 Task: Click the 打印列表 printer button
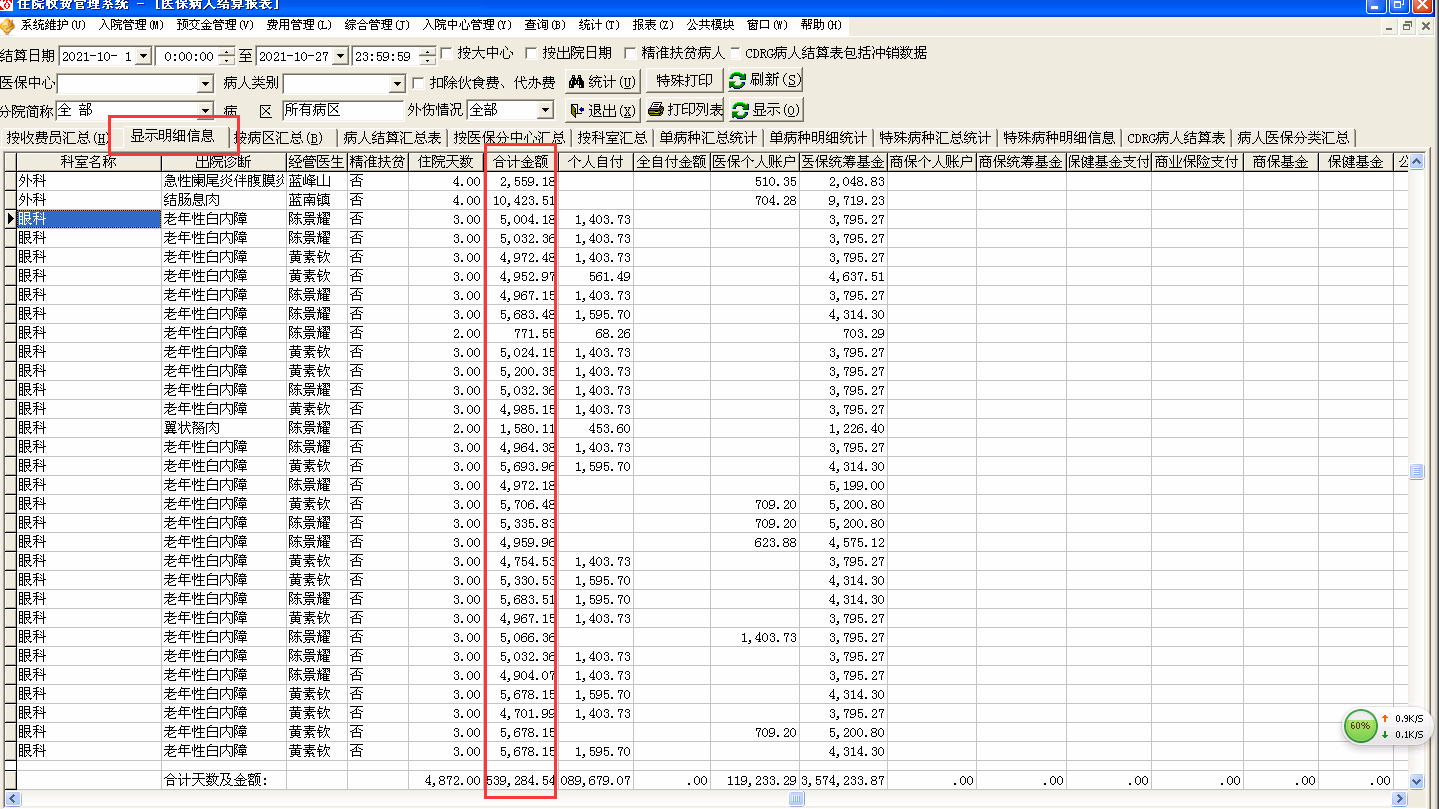(x=685, y=110)
